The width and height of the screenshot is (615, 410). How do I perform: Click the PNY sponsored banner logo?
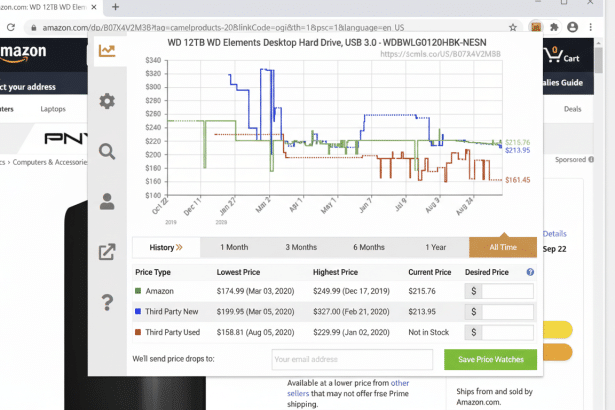coord(65,138)
